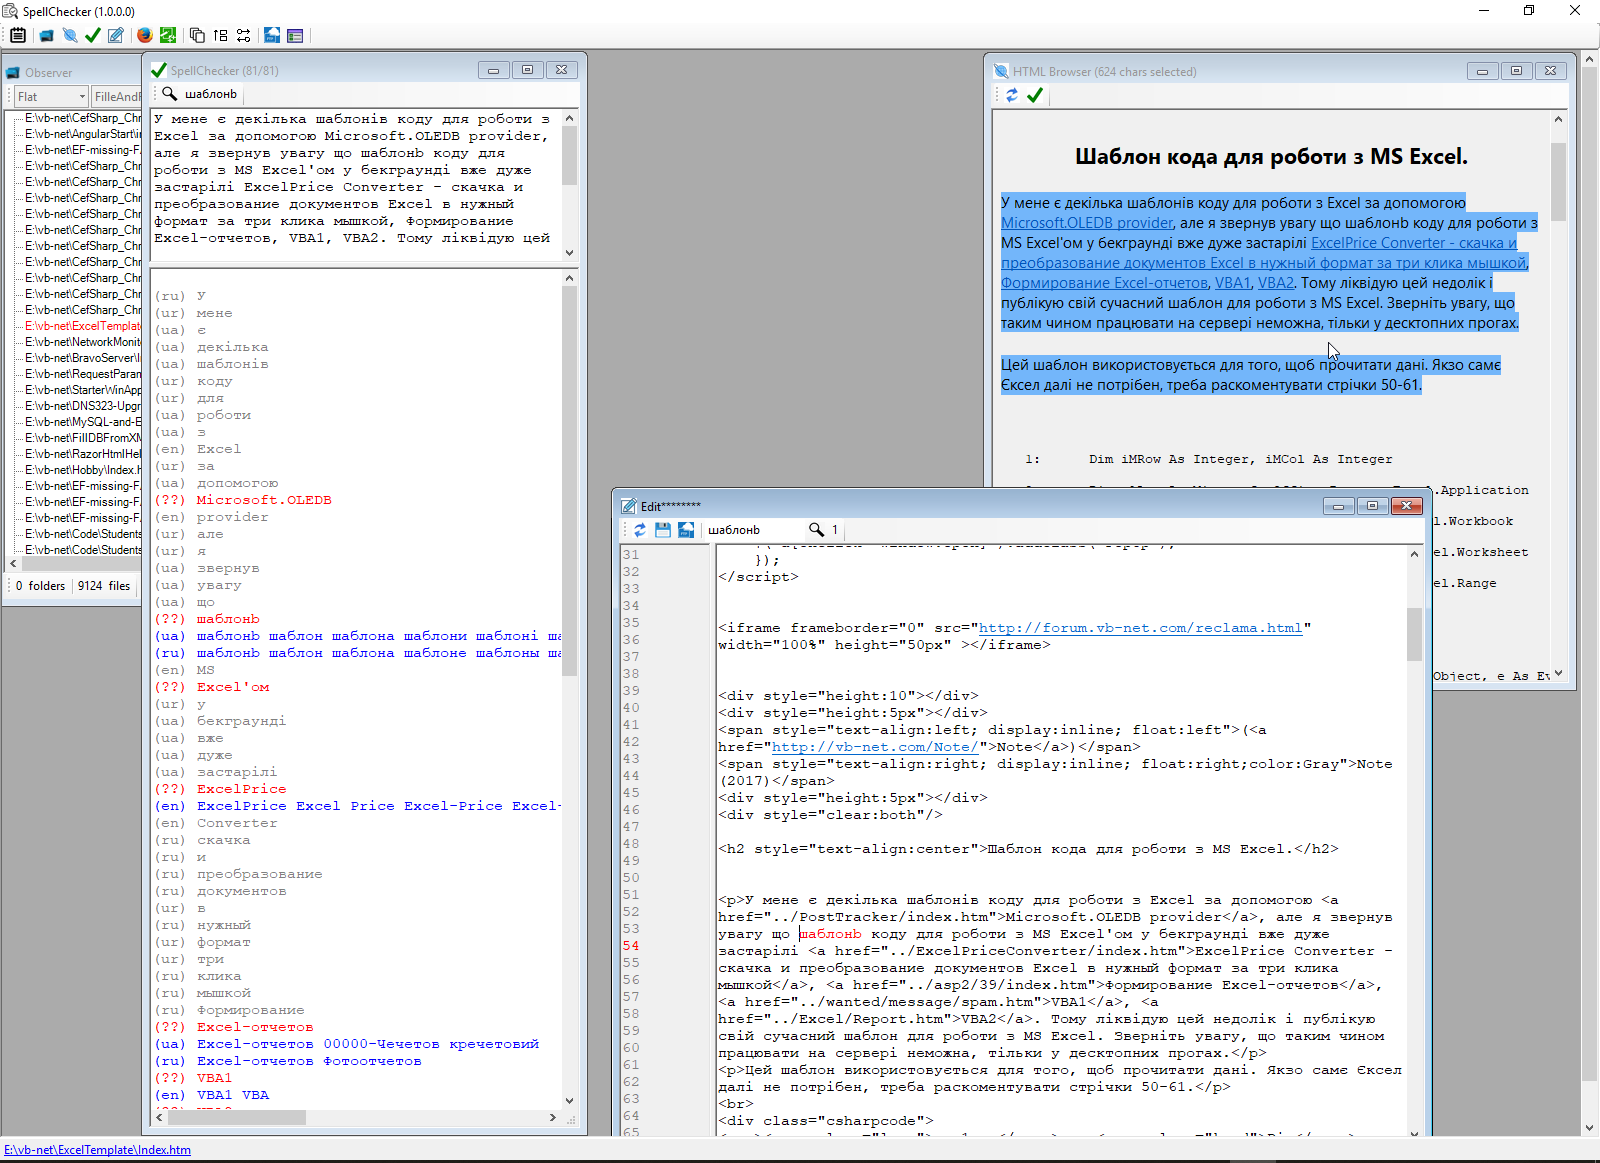The image size is (1600, 1163).
Task: Close the Edit child window
Action: click(x=1406, y=506)
